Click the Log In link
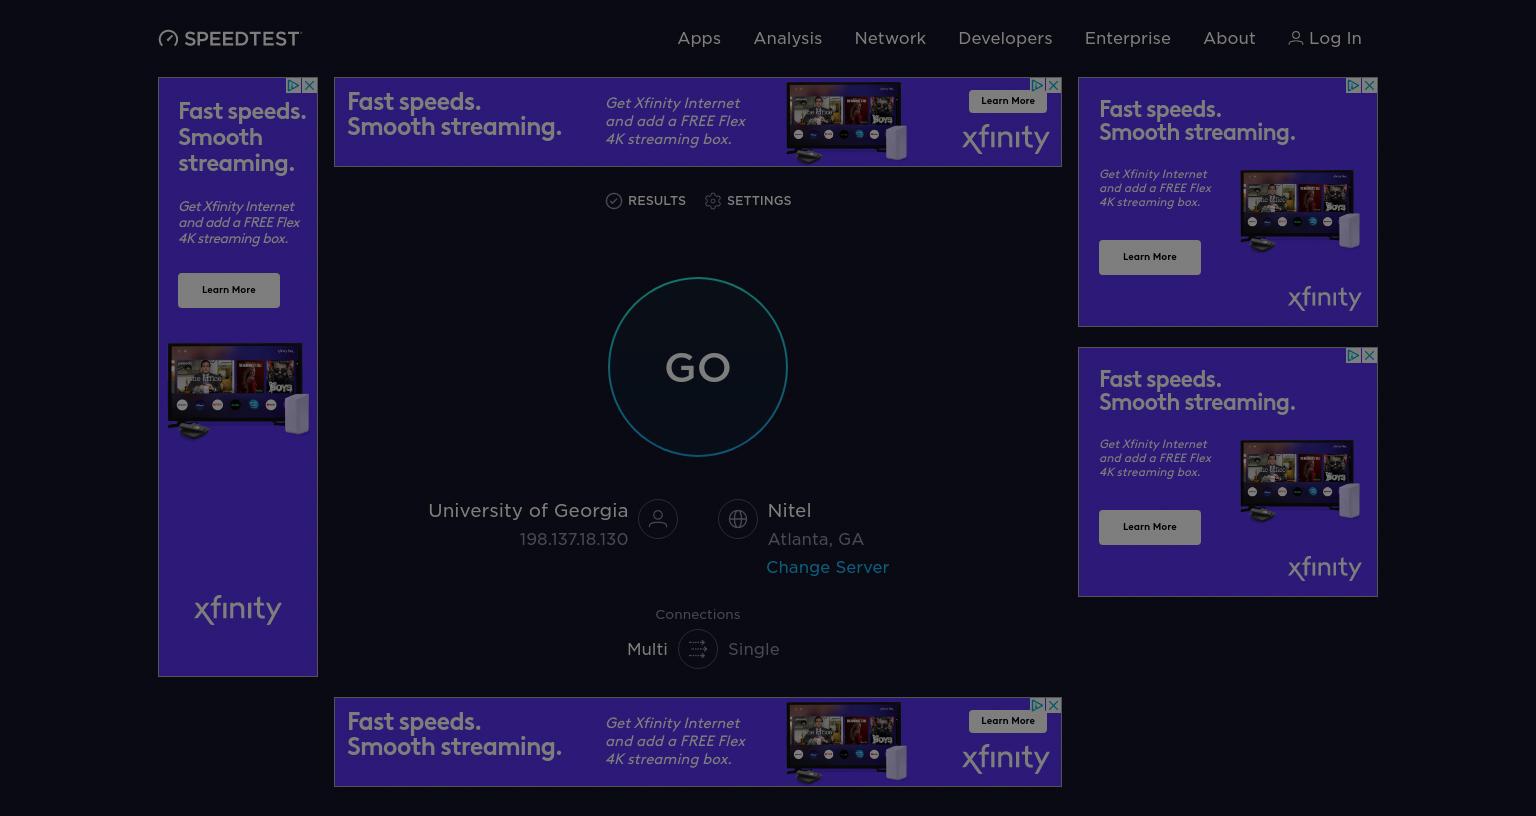1536x816 pixels. coord(1325,38)
